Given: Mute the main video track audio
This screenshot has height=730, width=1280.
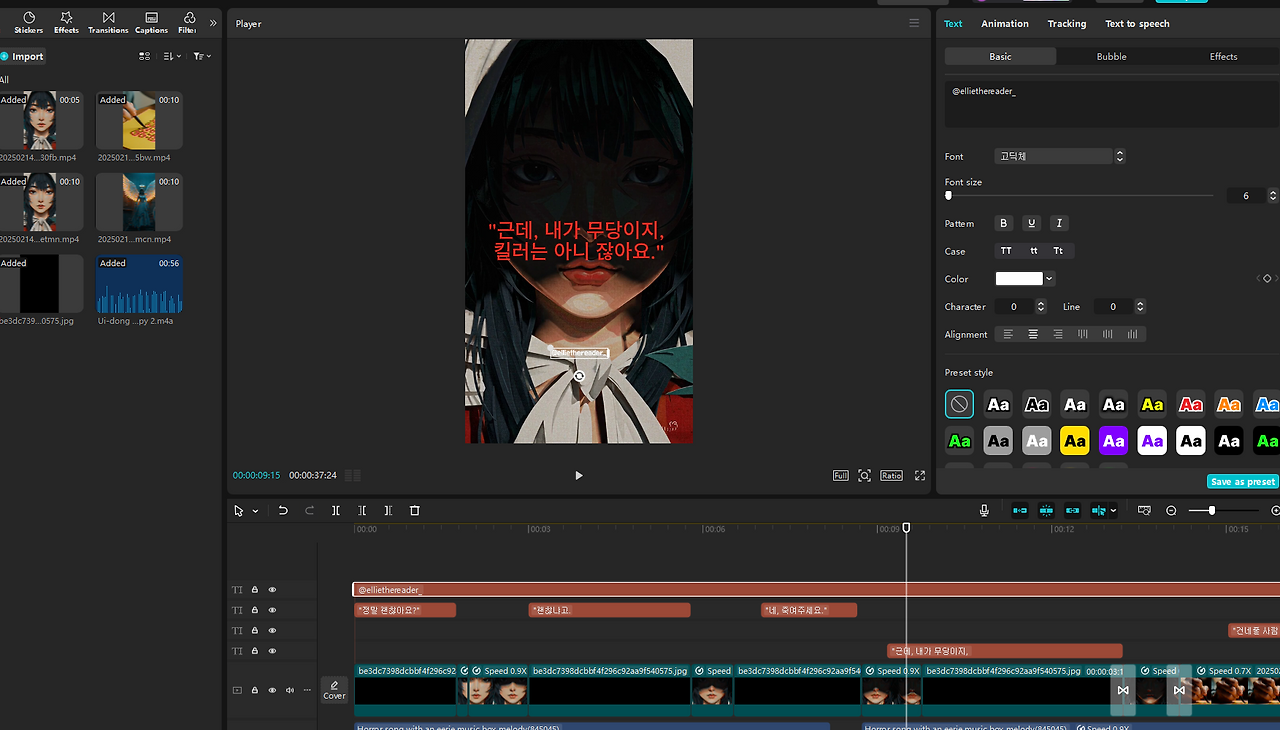Looking at the screenshot, I should [290, 690].
